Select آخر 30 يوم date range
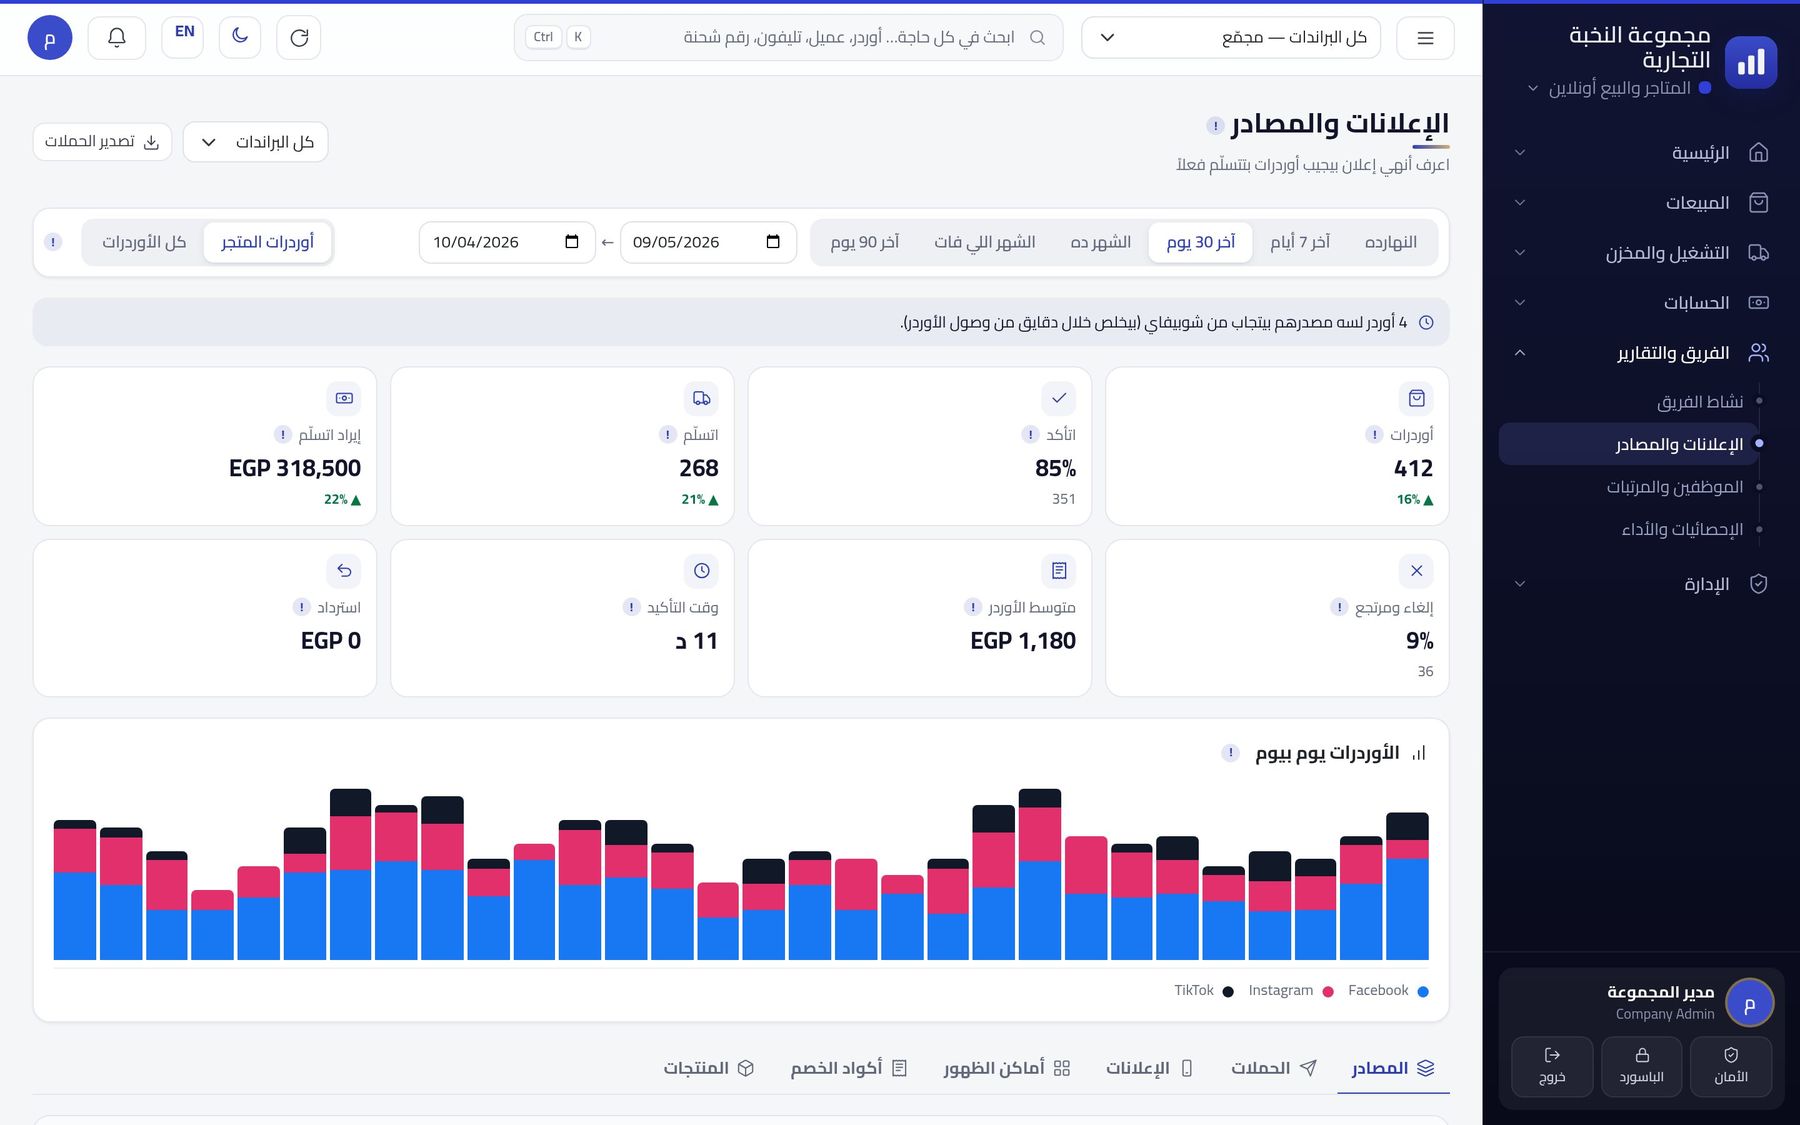This screenshot has width=1800, height=1125. coord(1200,242)
